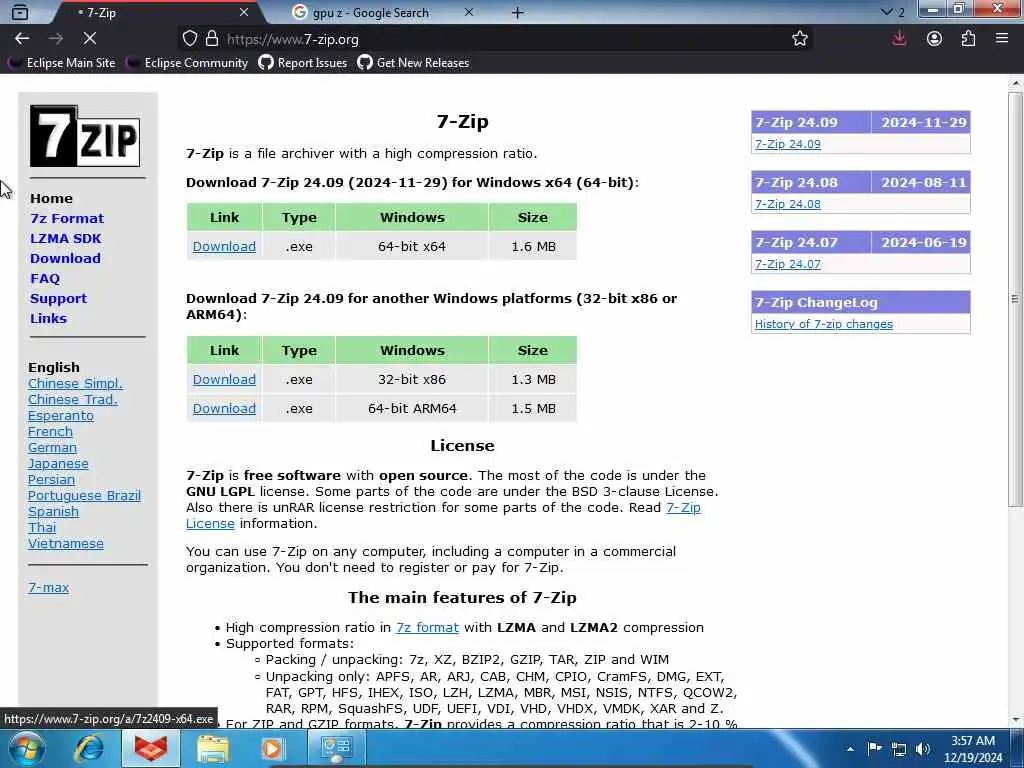Image resolution: width=1024 pixels, height=768 pixels.
Task: Open the Eclipse Main Site bookmark
Action: pyautogui.click(x=63, y=63)
